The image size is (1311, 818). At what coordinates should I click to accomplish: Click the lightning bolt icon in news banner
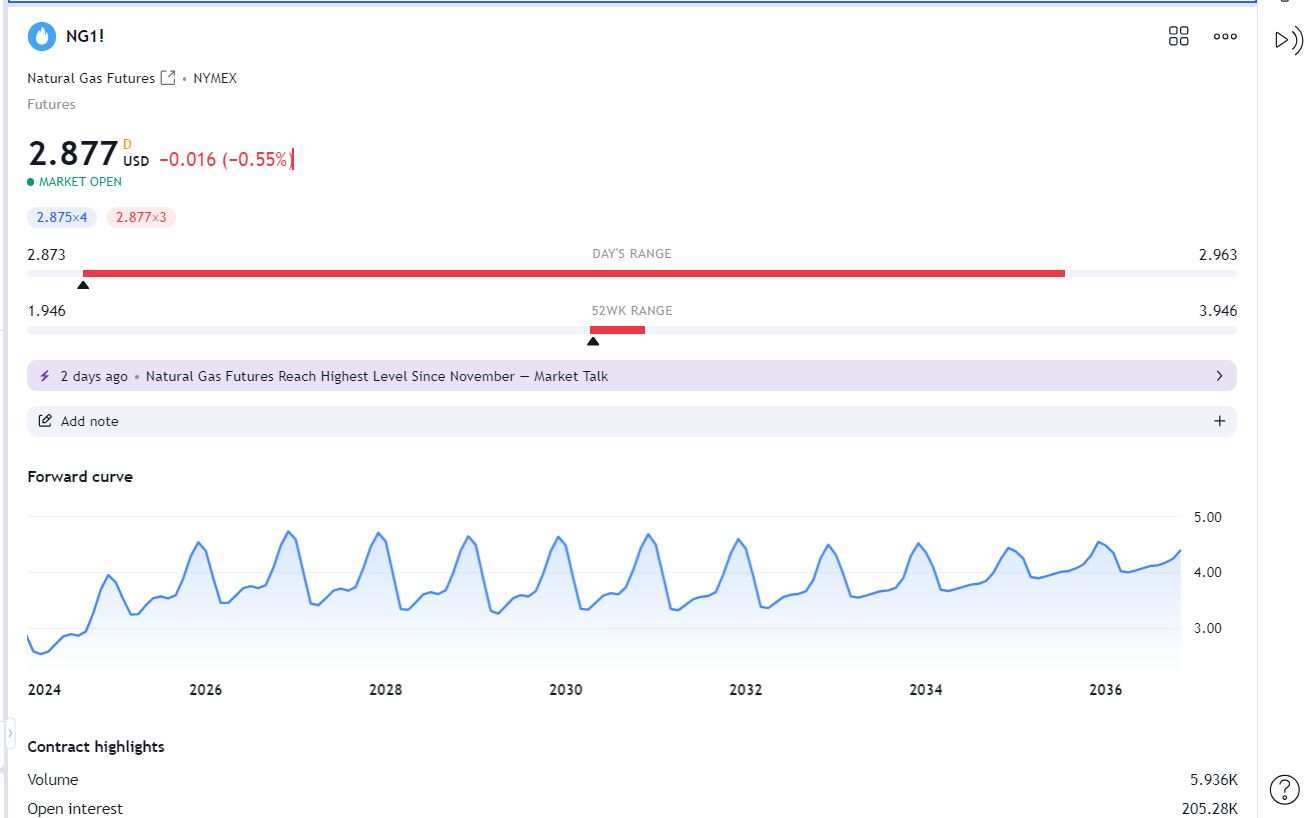pos(45,376)
